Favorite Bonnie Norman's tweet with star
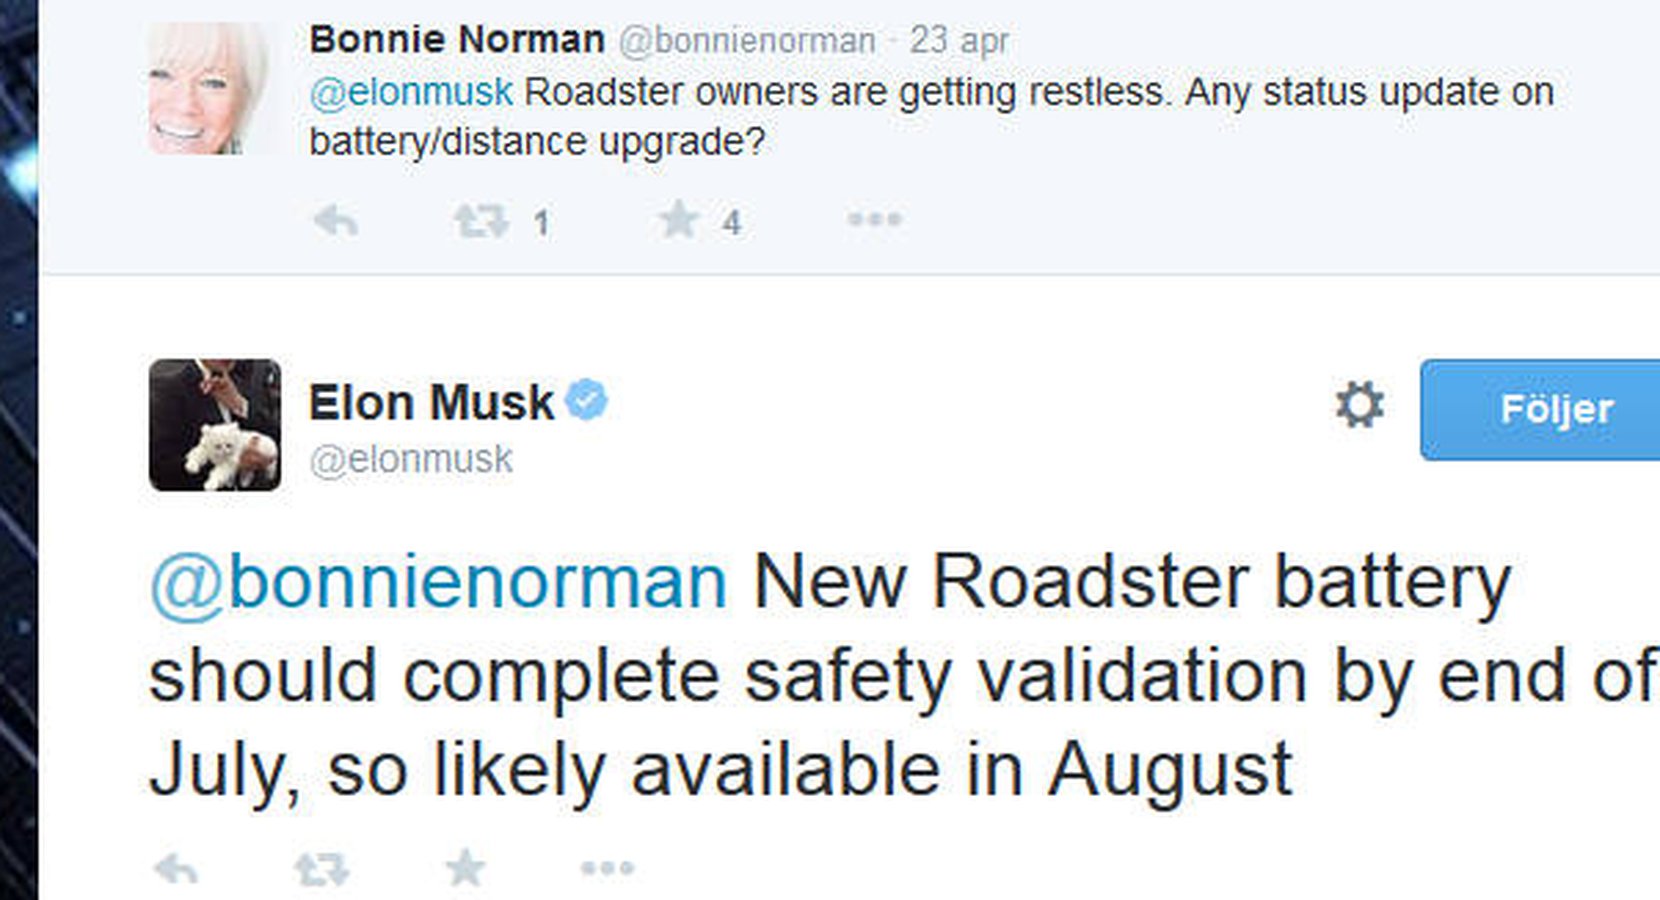This screenshot has height=900, width=1660. (x=679, y=219)
